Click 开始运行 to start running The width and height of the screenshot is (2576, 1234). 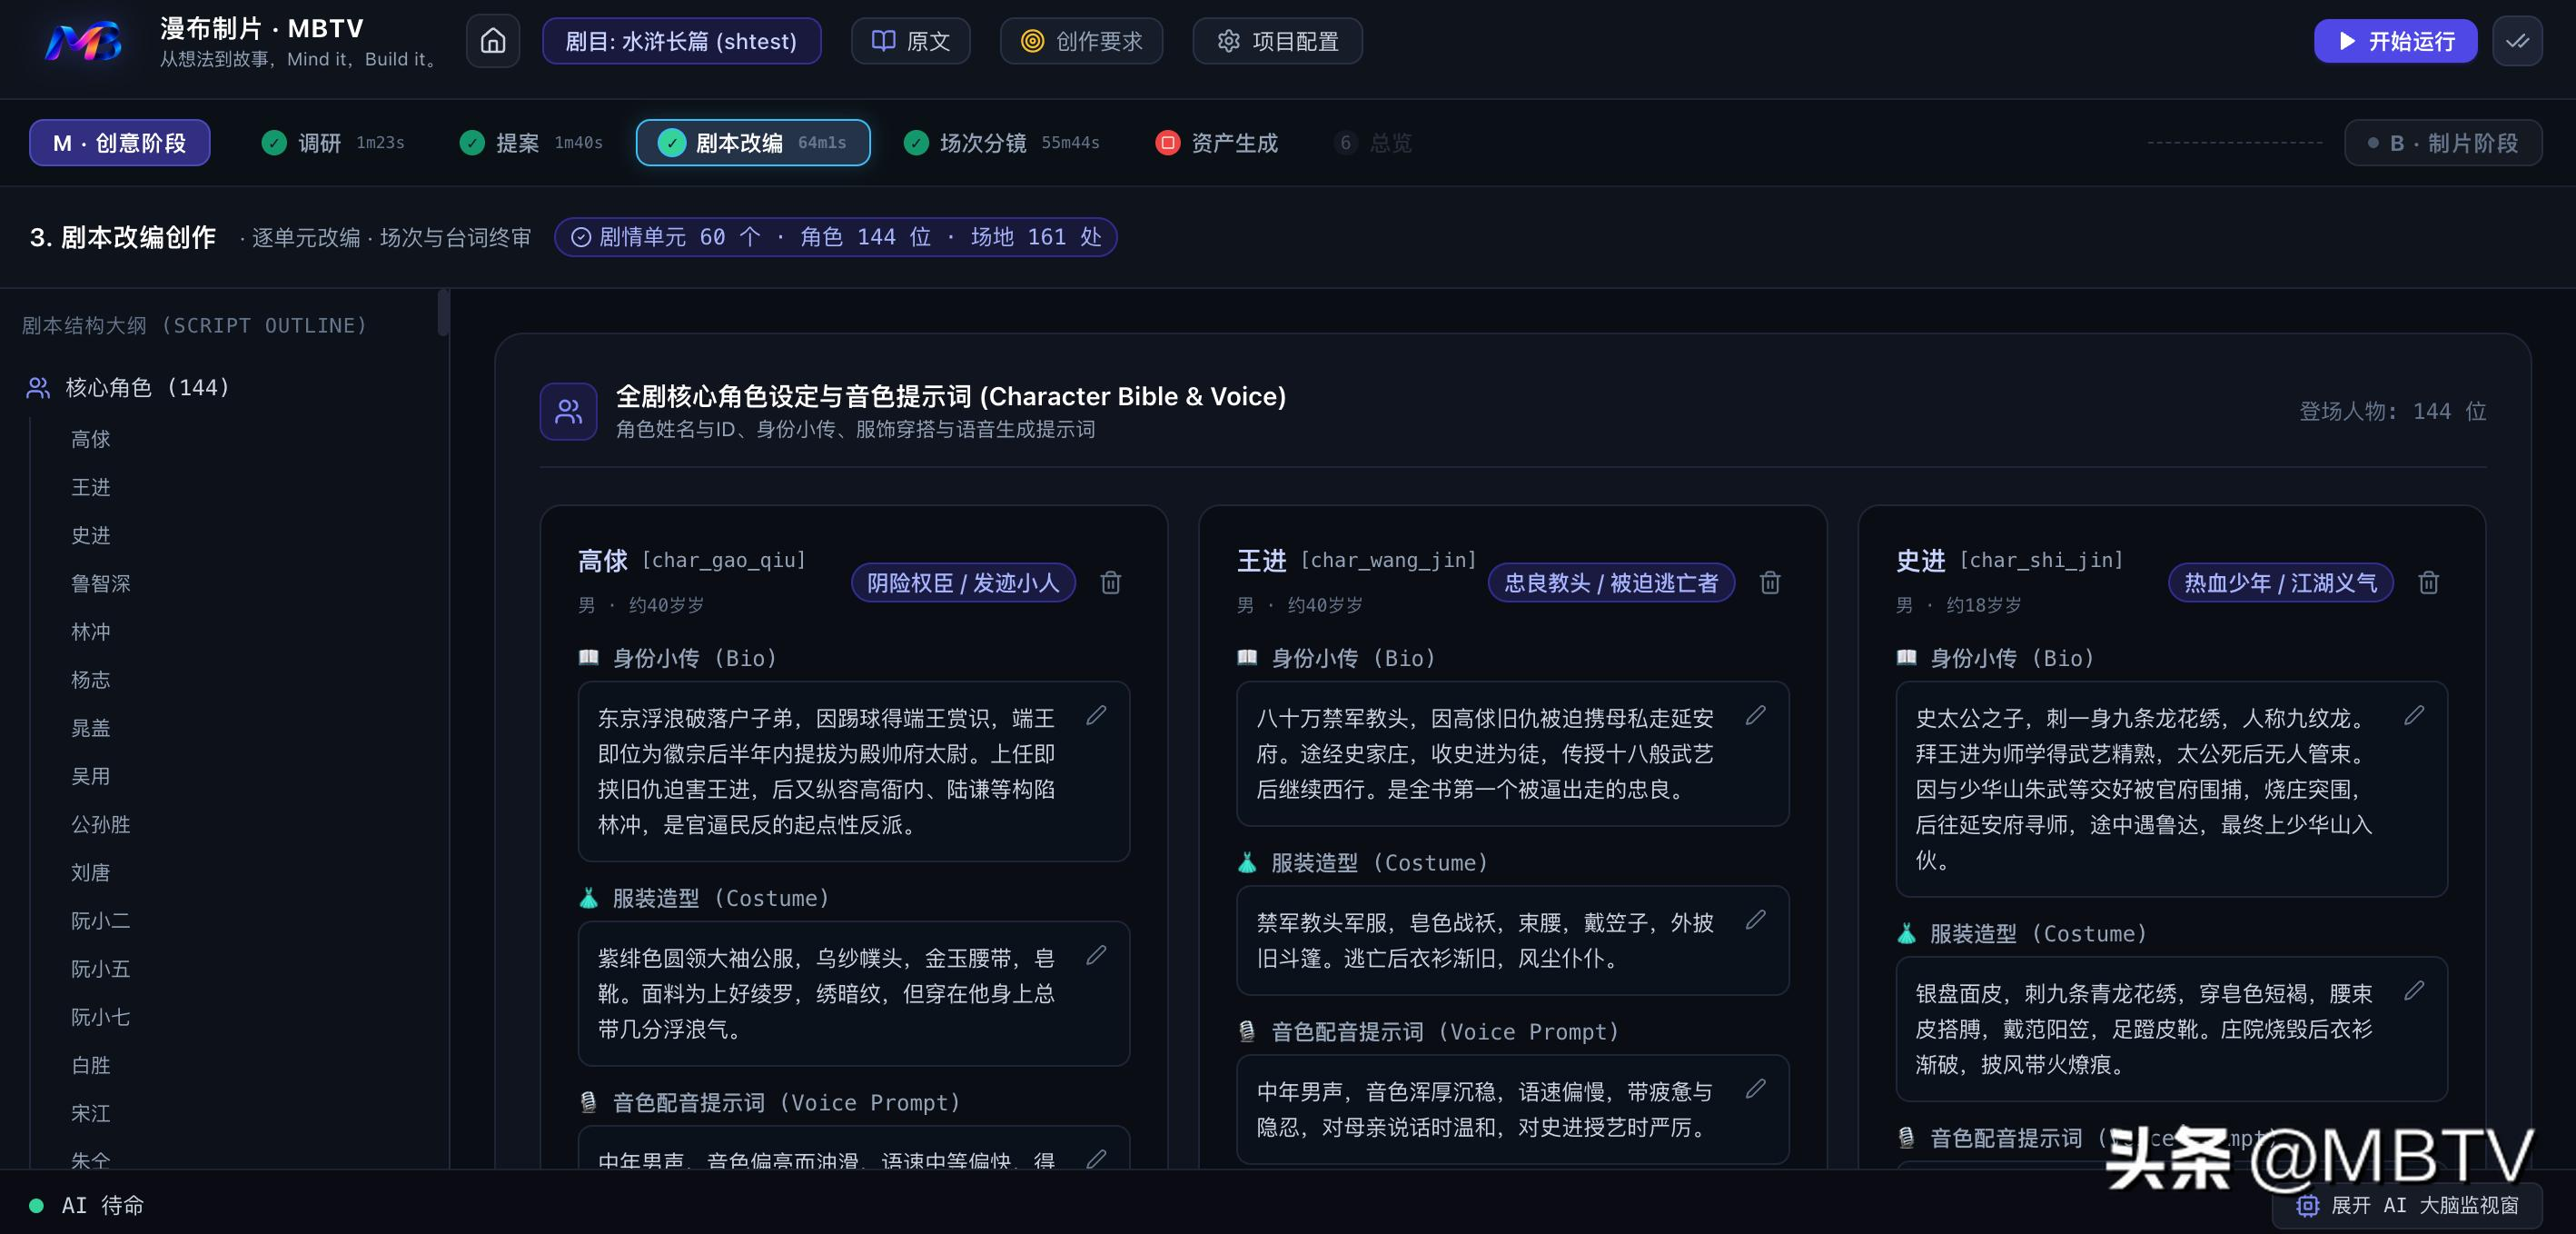click(2395, 41)
